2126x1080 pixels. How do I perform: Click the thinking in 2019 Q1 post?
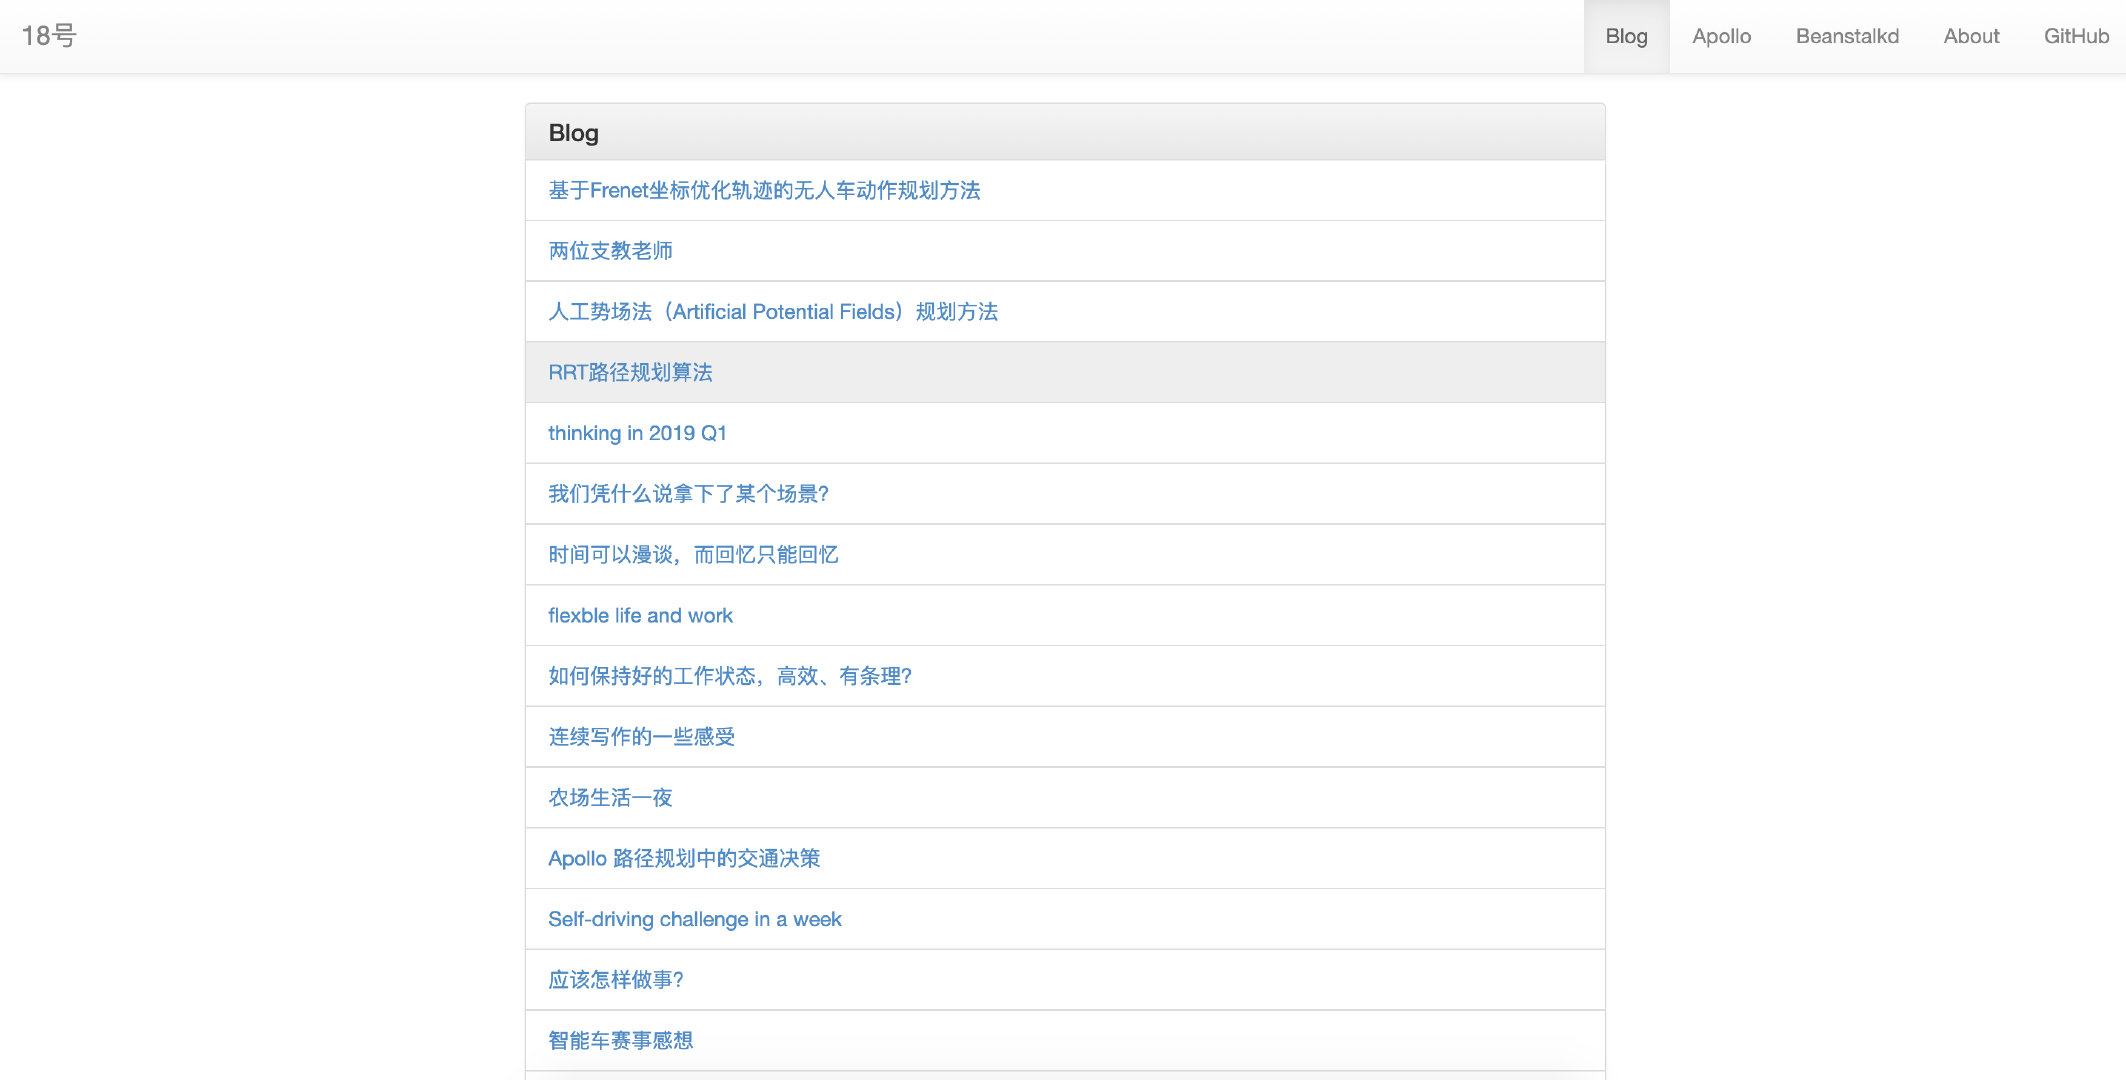click(637, 433)
